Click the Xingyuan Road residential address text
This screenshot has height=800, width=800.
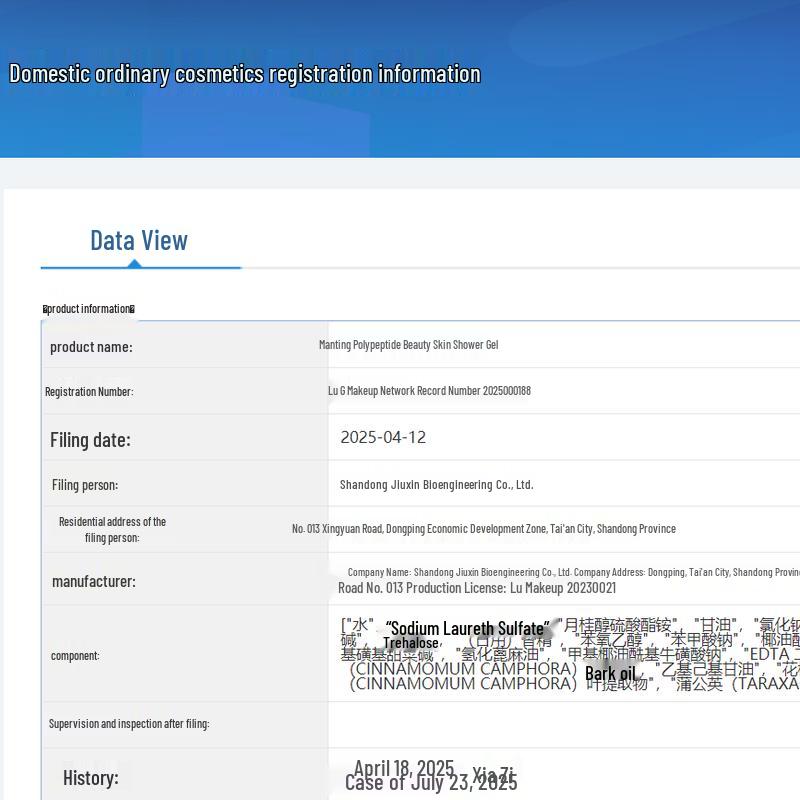click(483, 529)
